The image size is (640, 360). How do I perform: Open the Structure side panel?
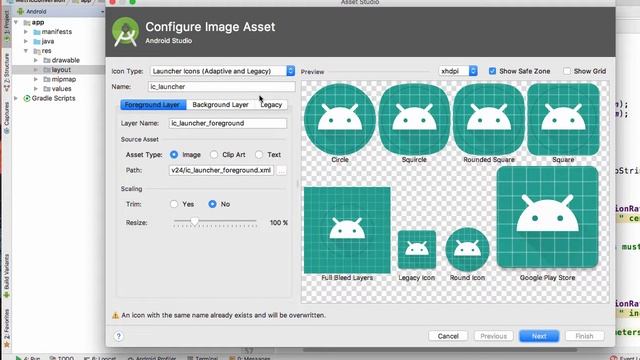point(7,72)
